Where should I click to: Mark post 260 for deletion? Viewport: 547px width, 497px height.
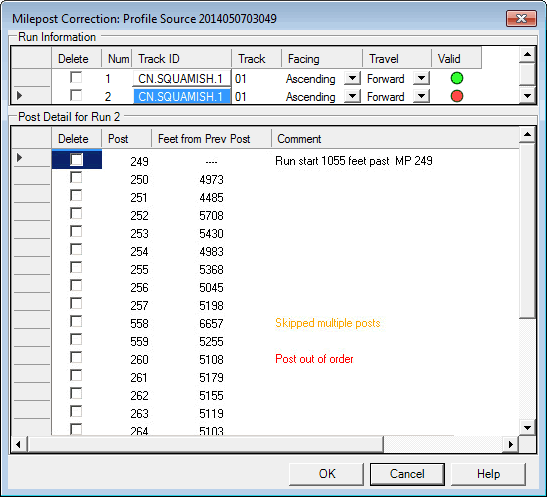76,358
